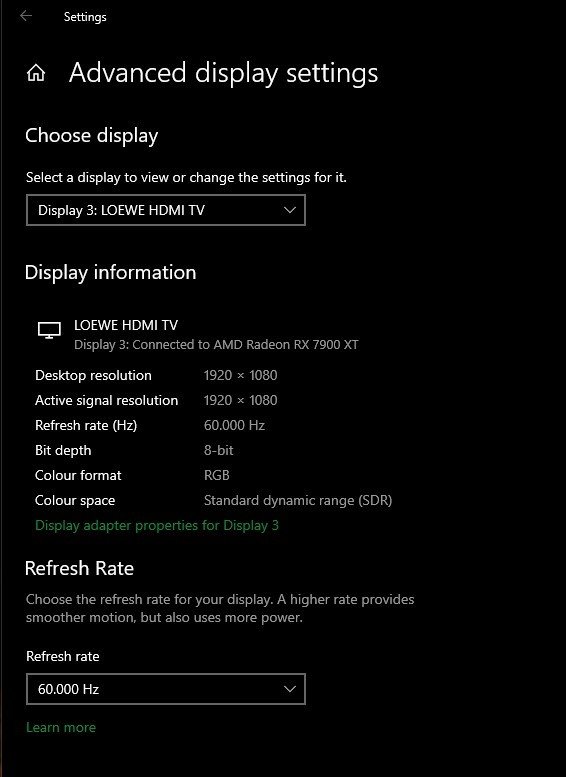Open the Display 3: LOEWE HDMI TV dropdown
The height and width of the screenshot is (777, 566).
pyautogui.click(x=166, y=210)
